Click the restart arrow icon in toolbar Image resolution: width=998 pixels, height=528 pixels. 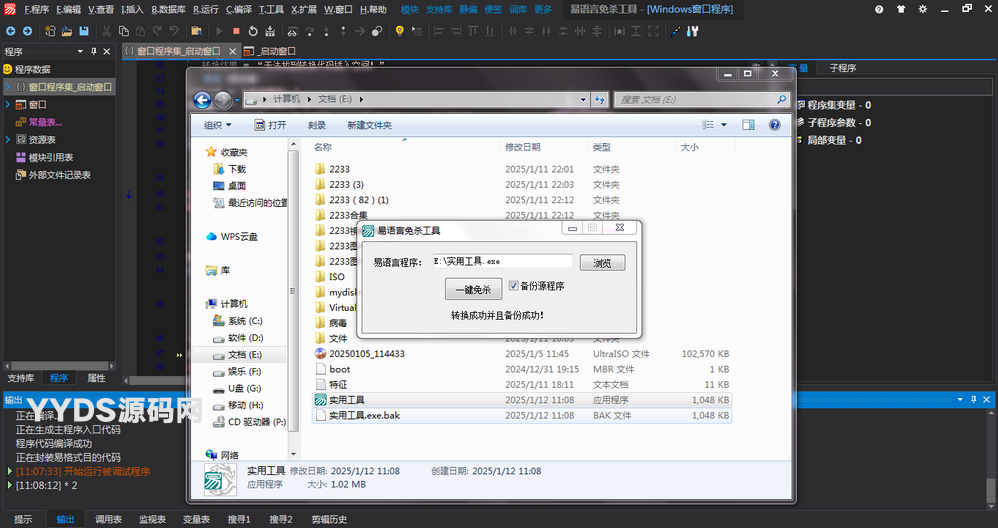click(x=252, y=31)
